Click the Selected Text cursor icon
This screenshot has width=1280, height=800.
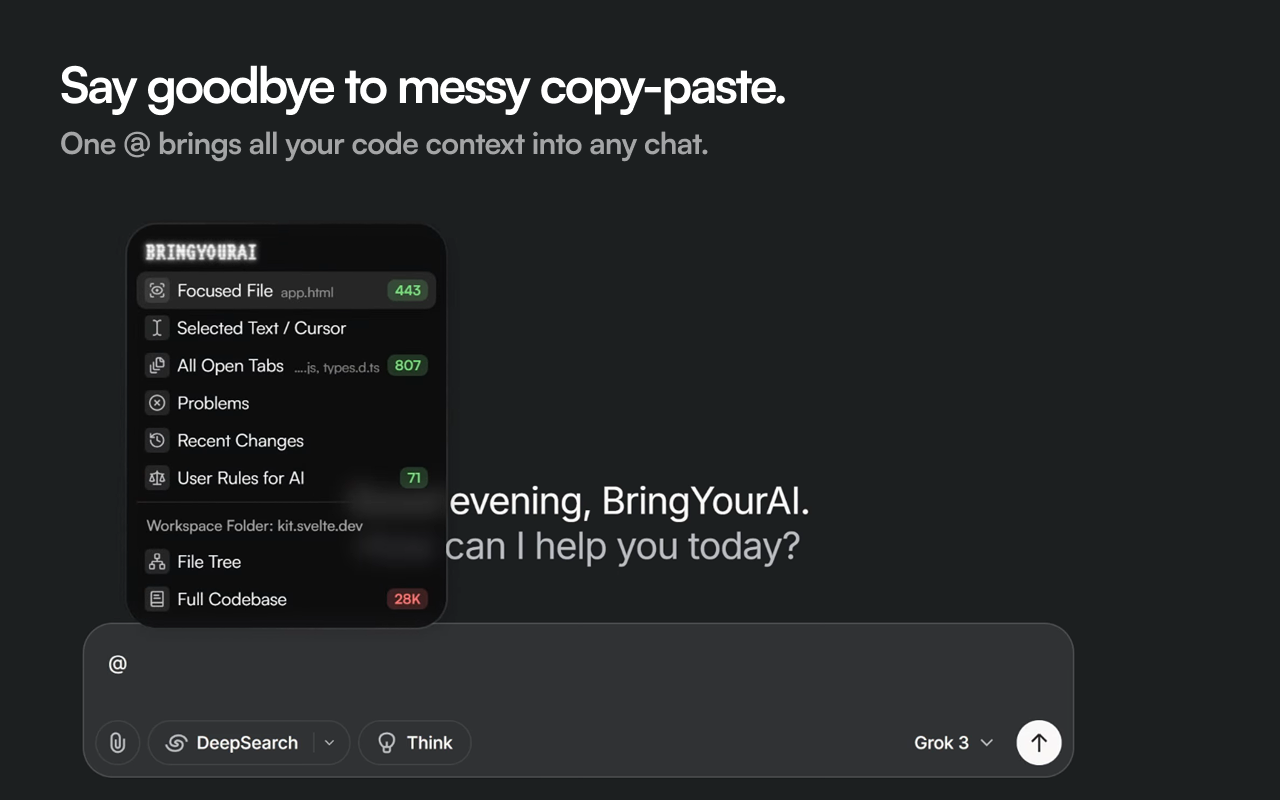157,328
